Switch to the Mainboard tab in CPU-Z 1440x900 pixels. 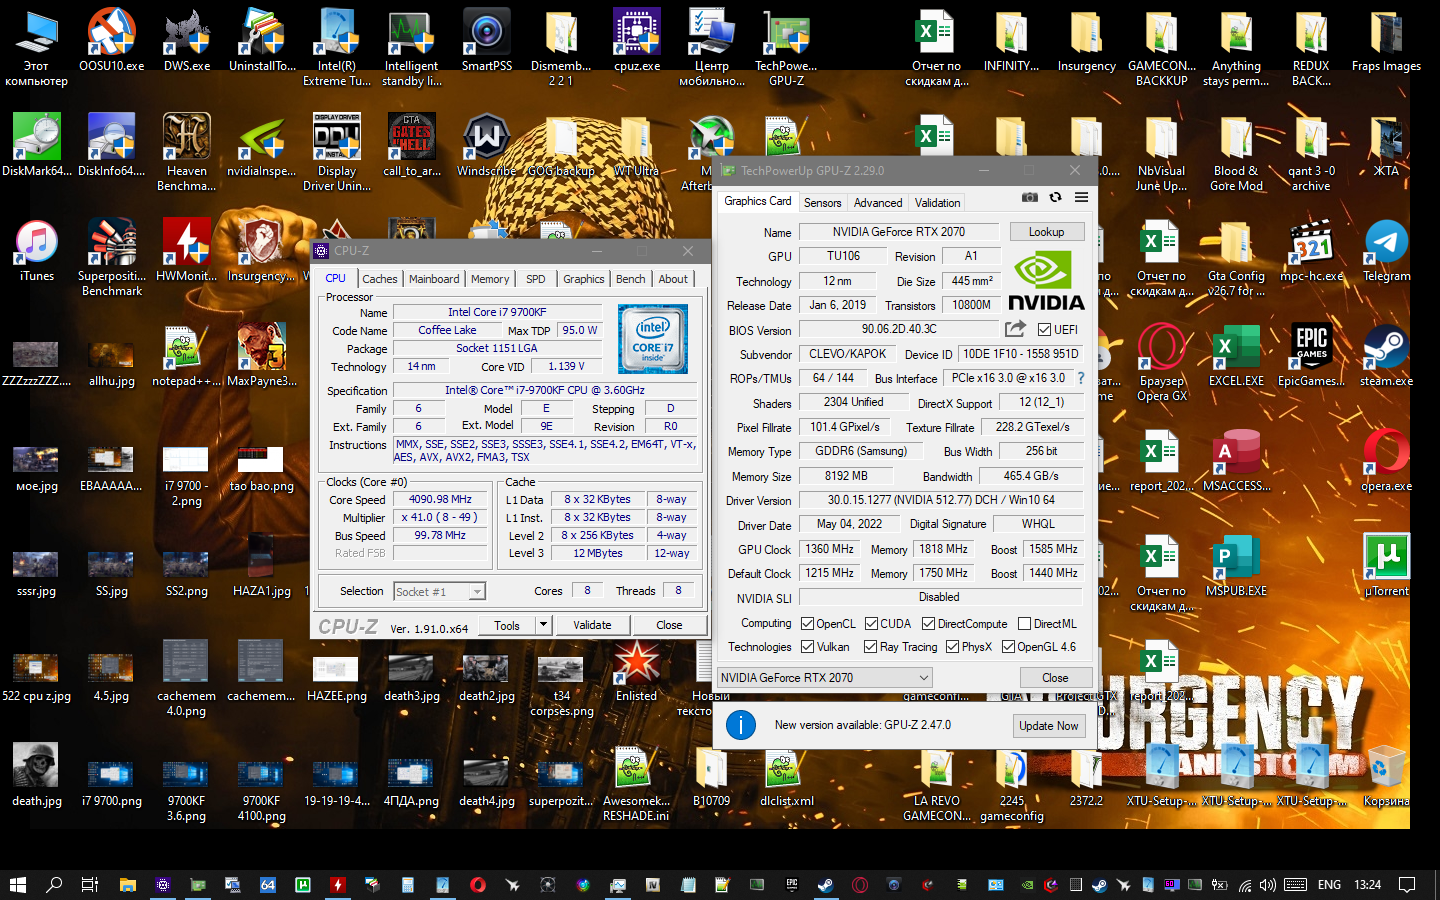434,279
